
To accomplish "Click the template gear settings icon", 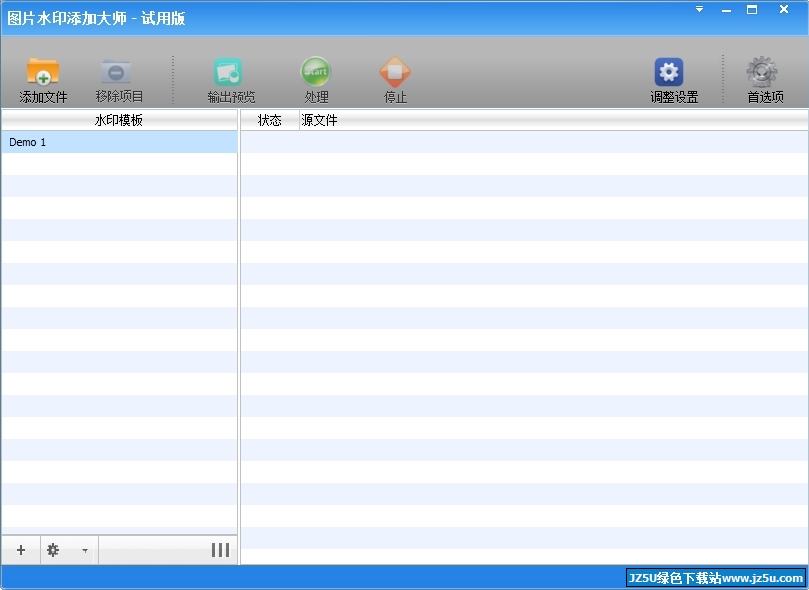I will point(53,550).
